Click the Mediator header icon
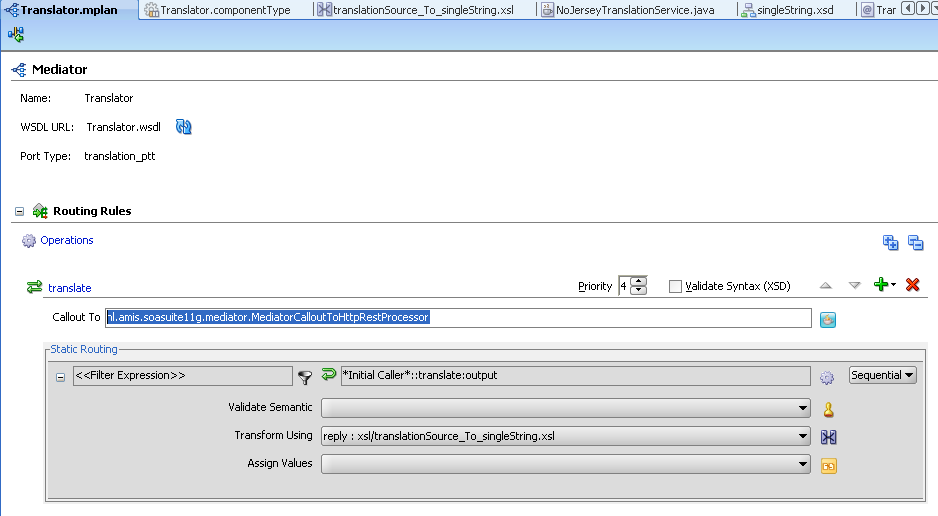The image size is (938, 516). point(19,70)
